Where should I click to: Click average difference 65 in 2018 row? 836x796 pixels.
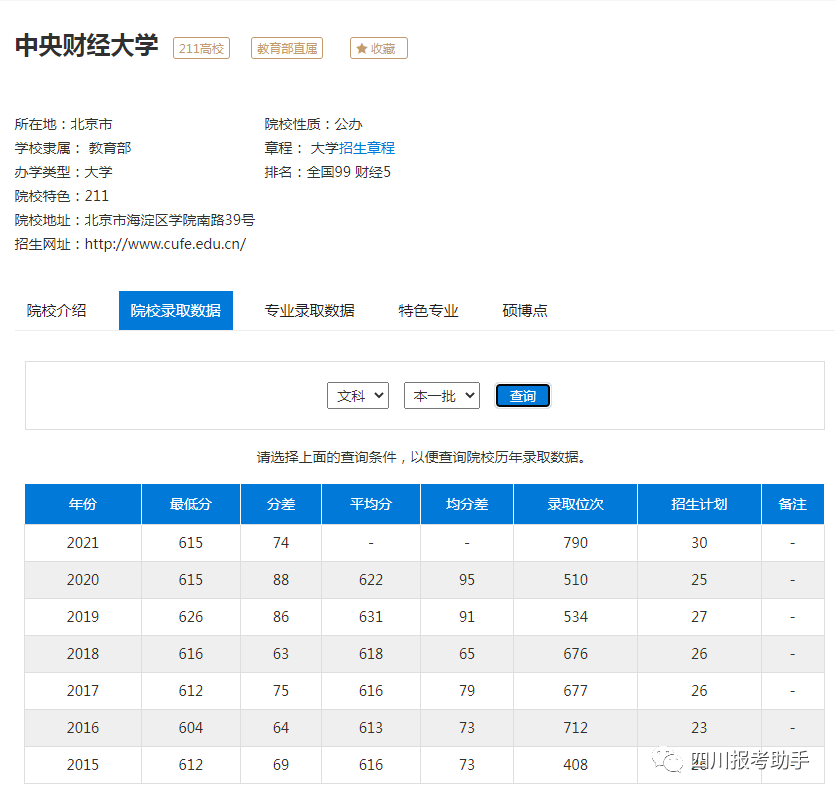tap(467, 654)
